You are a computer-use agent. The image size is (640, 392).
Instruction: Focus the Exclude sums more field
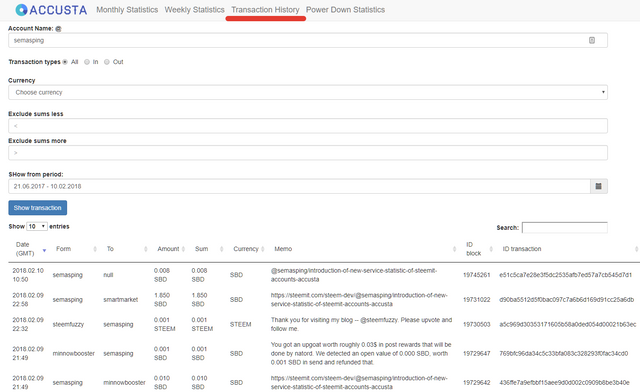click(x=308, y=153)
